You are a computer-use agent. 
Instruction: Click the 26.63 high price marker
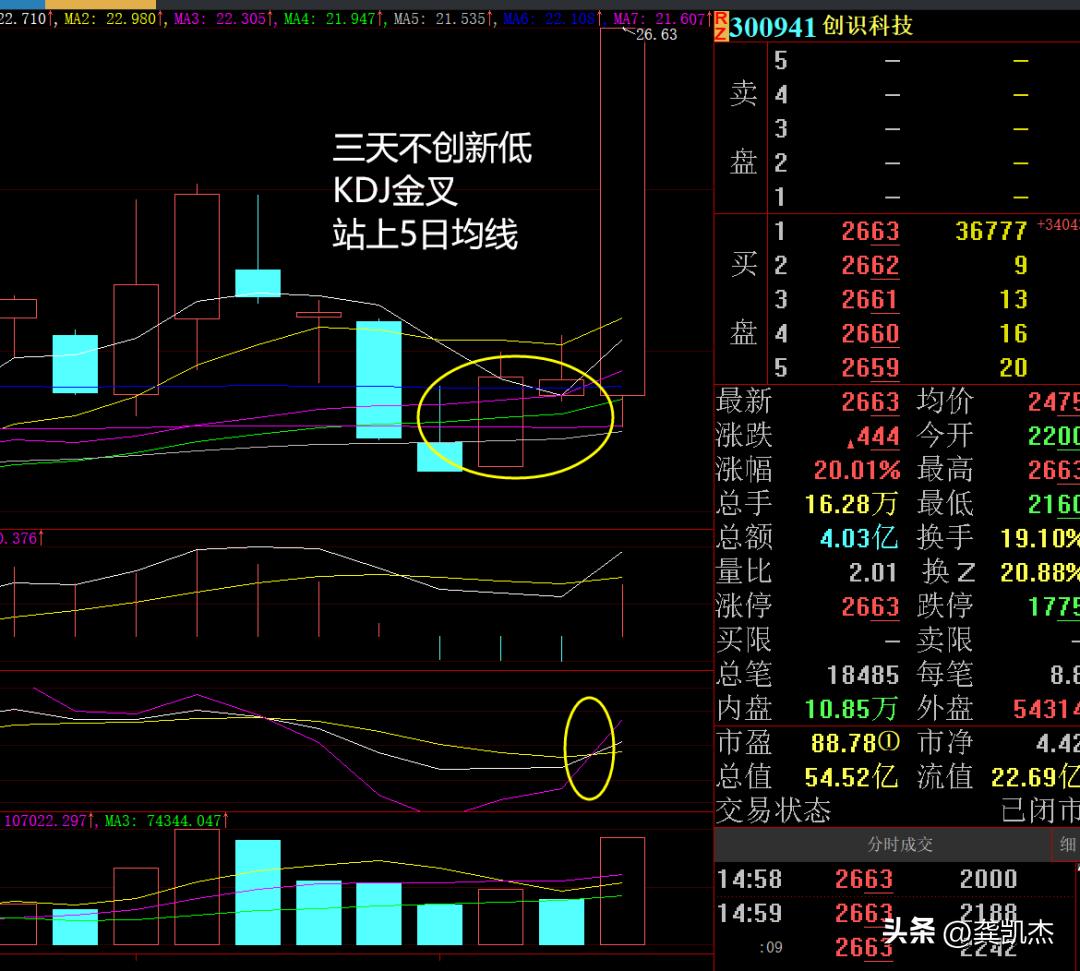tap(656, 35)
